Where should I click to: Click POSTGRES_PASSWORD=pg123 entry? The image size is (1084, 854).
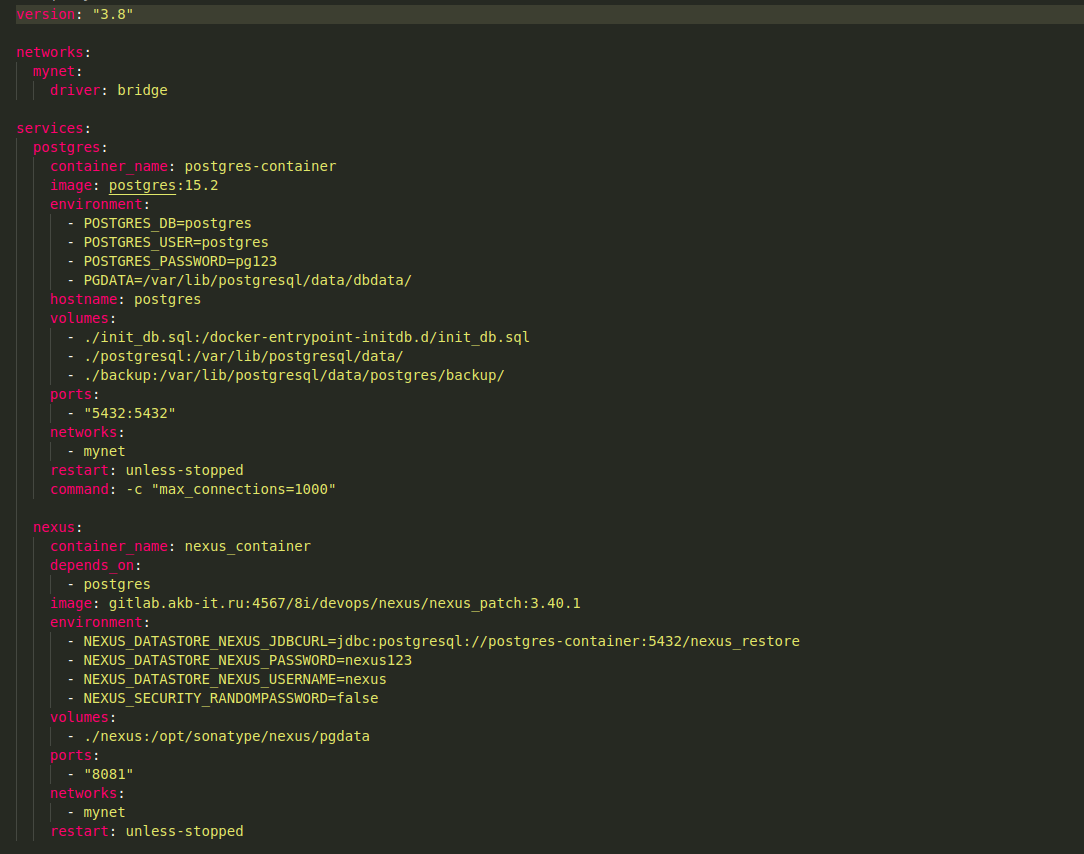pyautogui.click(x=180, y=261)
